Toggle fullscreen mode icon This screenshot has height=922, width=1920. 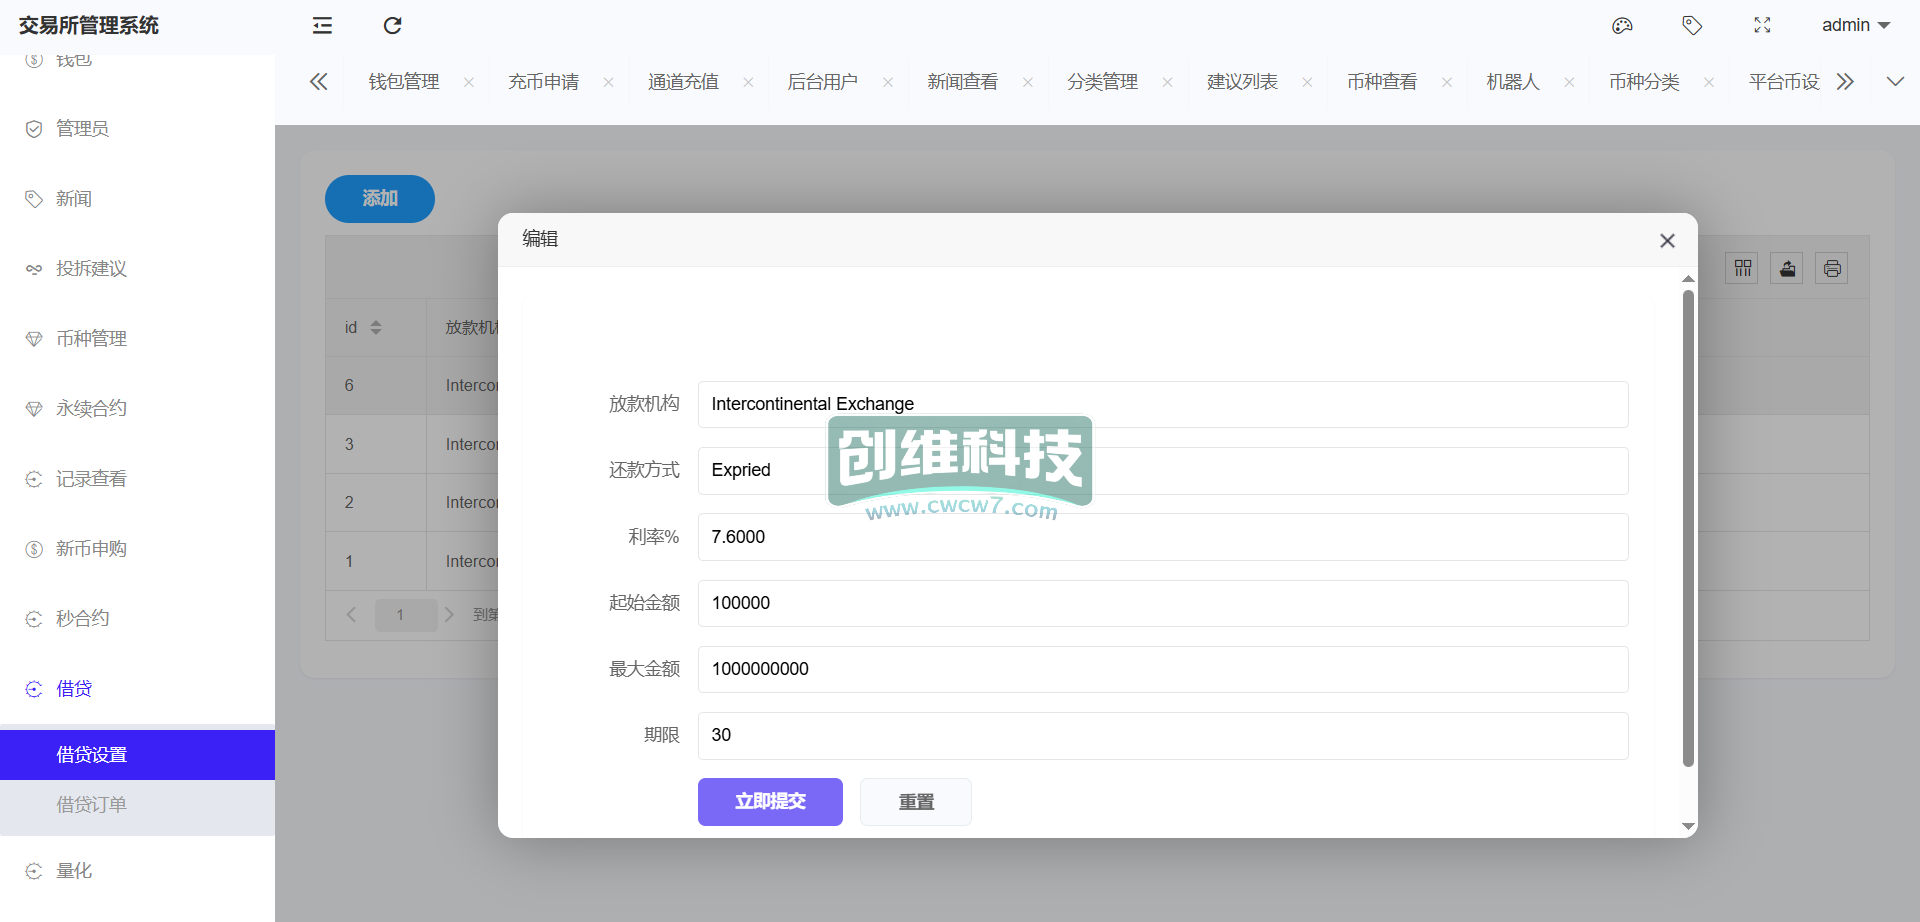[x=1762, y=26]
